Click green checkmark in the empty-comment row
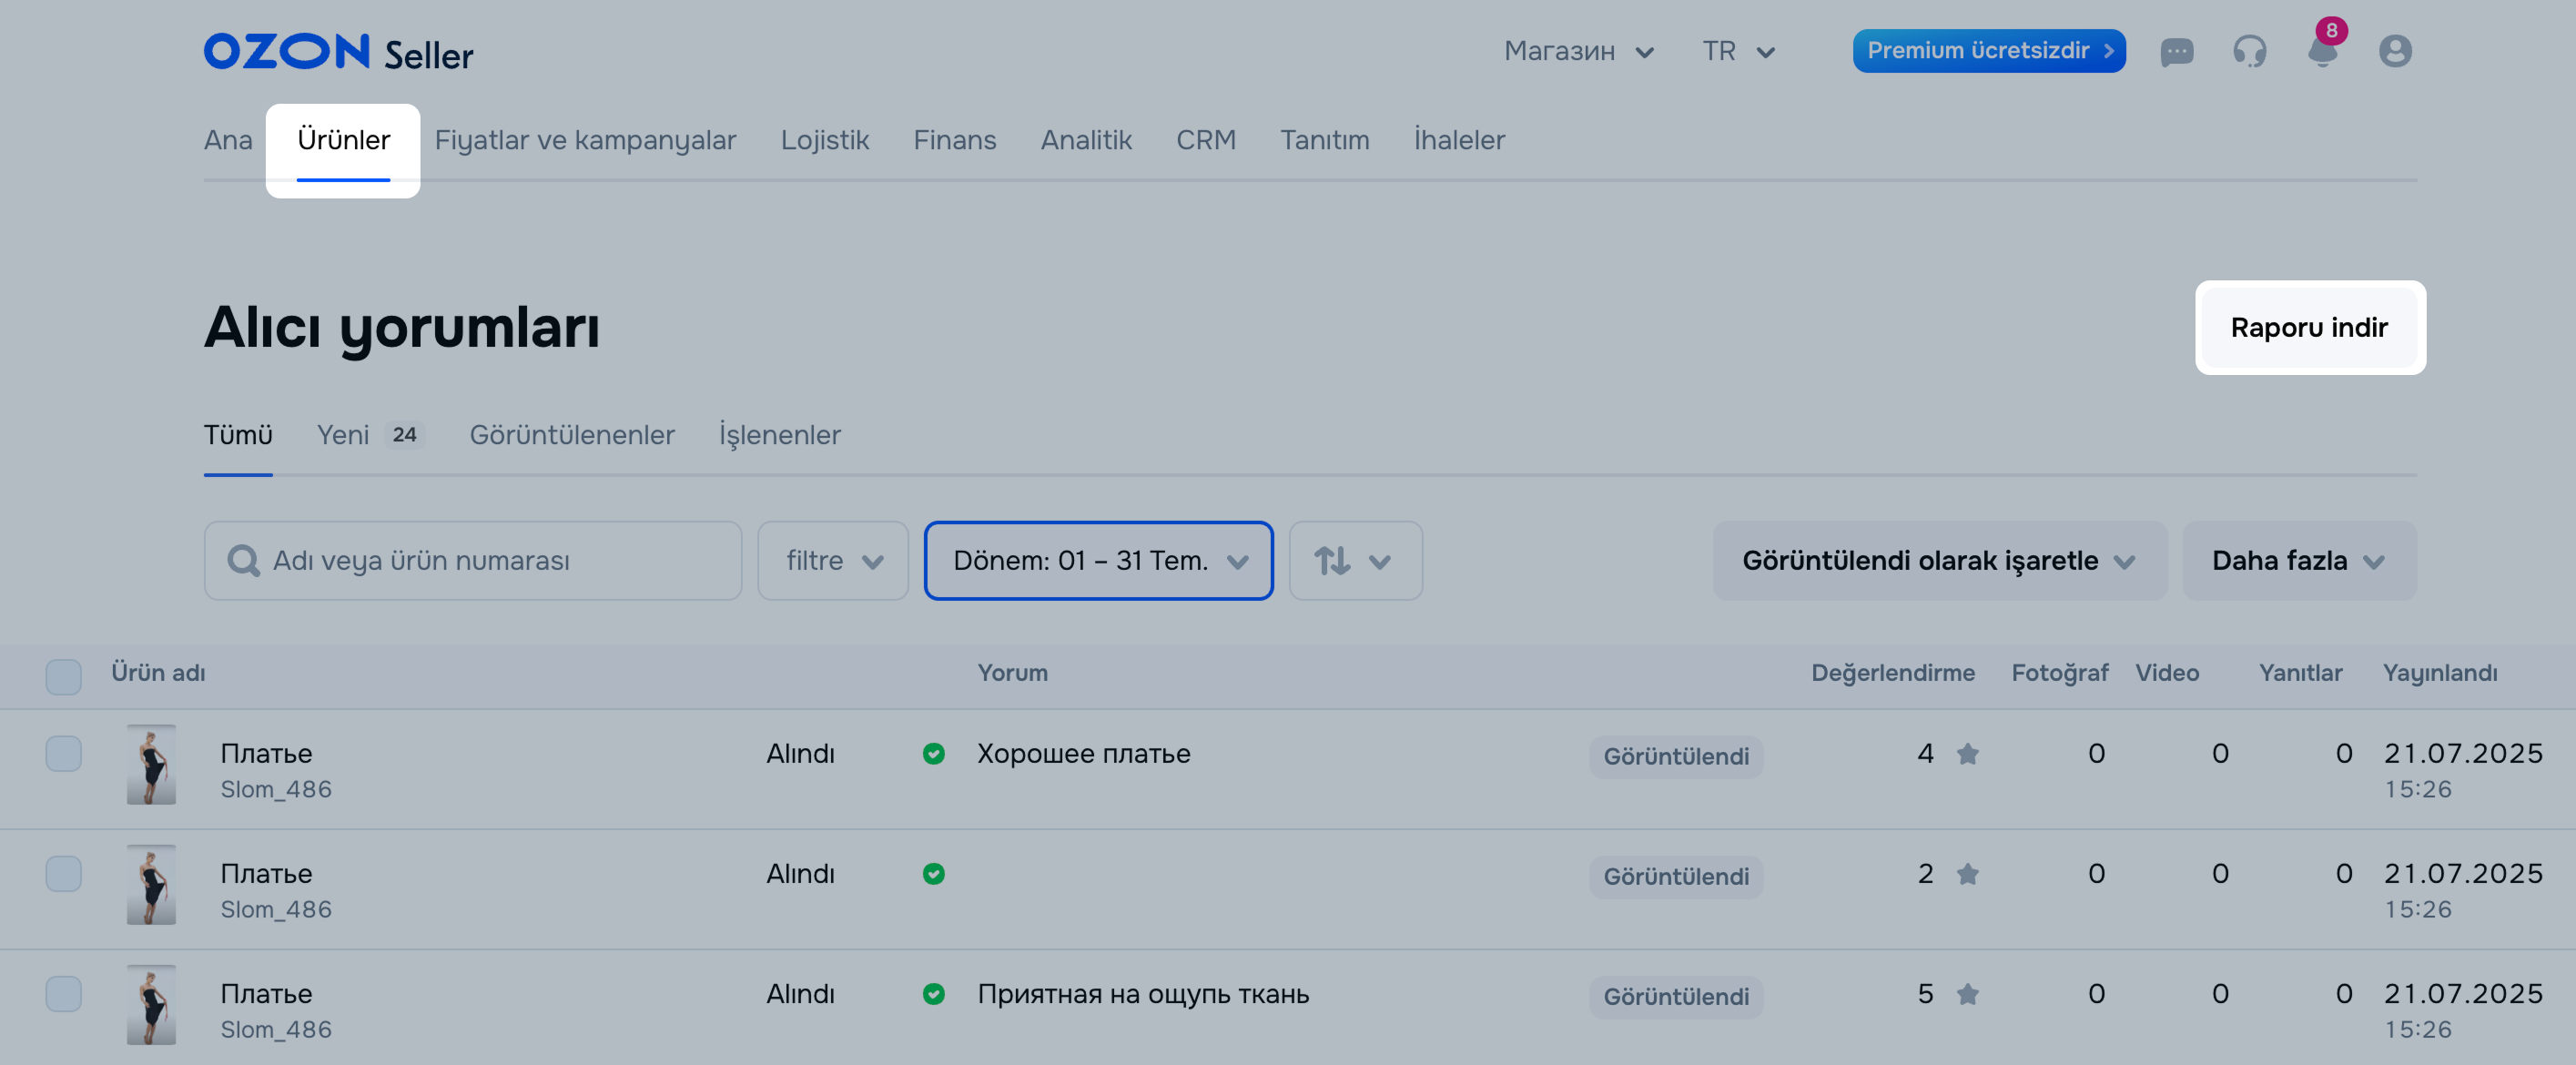The image size is (2576, 1065). coord(933,874)
